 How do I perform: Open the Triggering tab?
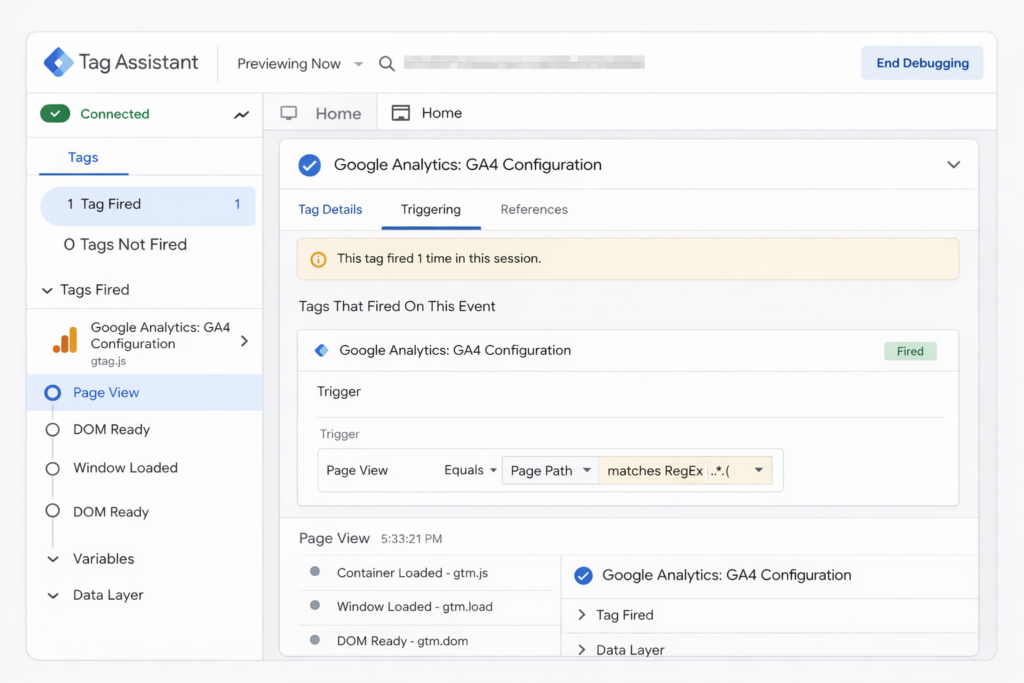(x=430, y=210)
